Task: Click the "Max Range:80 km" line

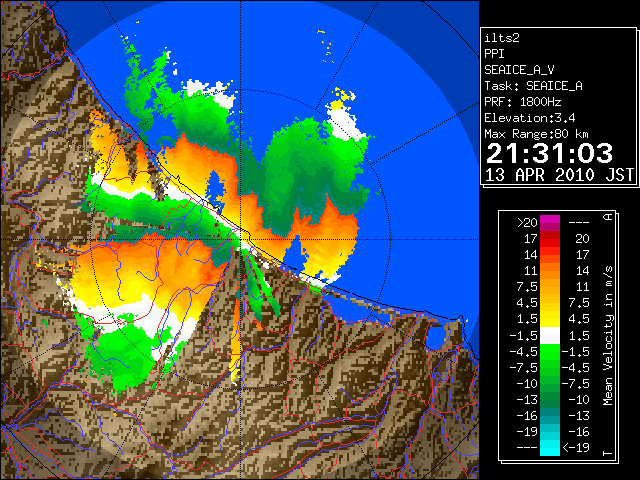Action: pos(536,134)
